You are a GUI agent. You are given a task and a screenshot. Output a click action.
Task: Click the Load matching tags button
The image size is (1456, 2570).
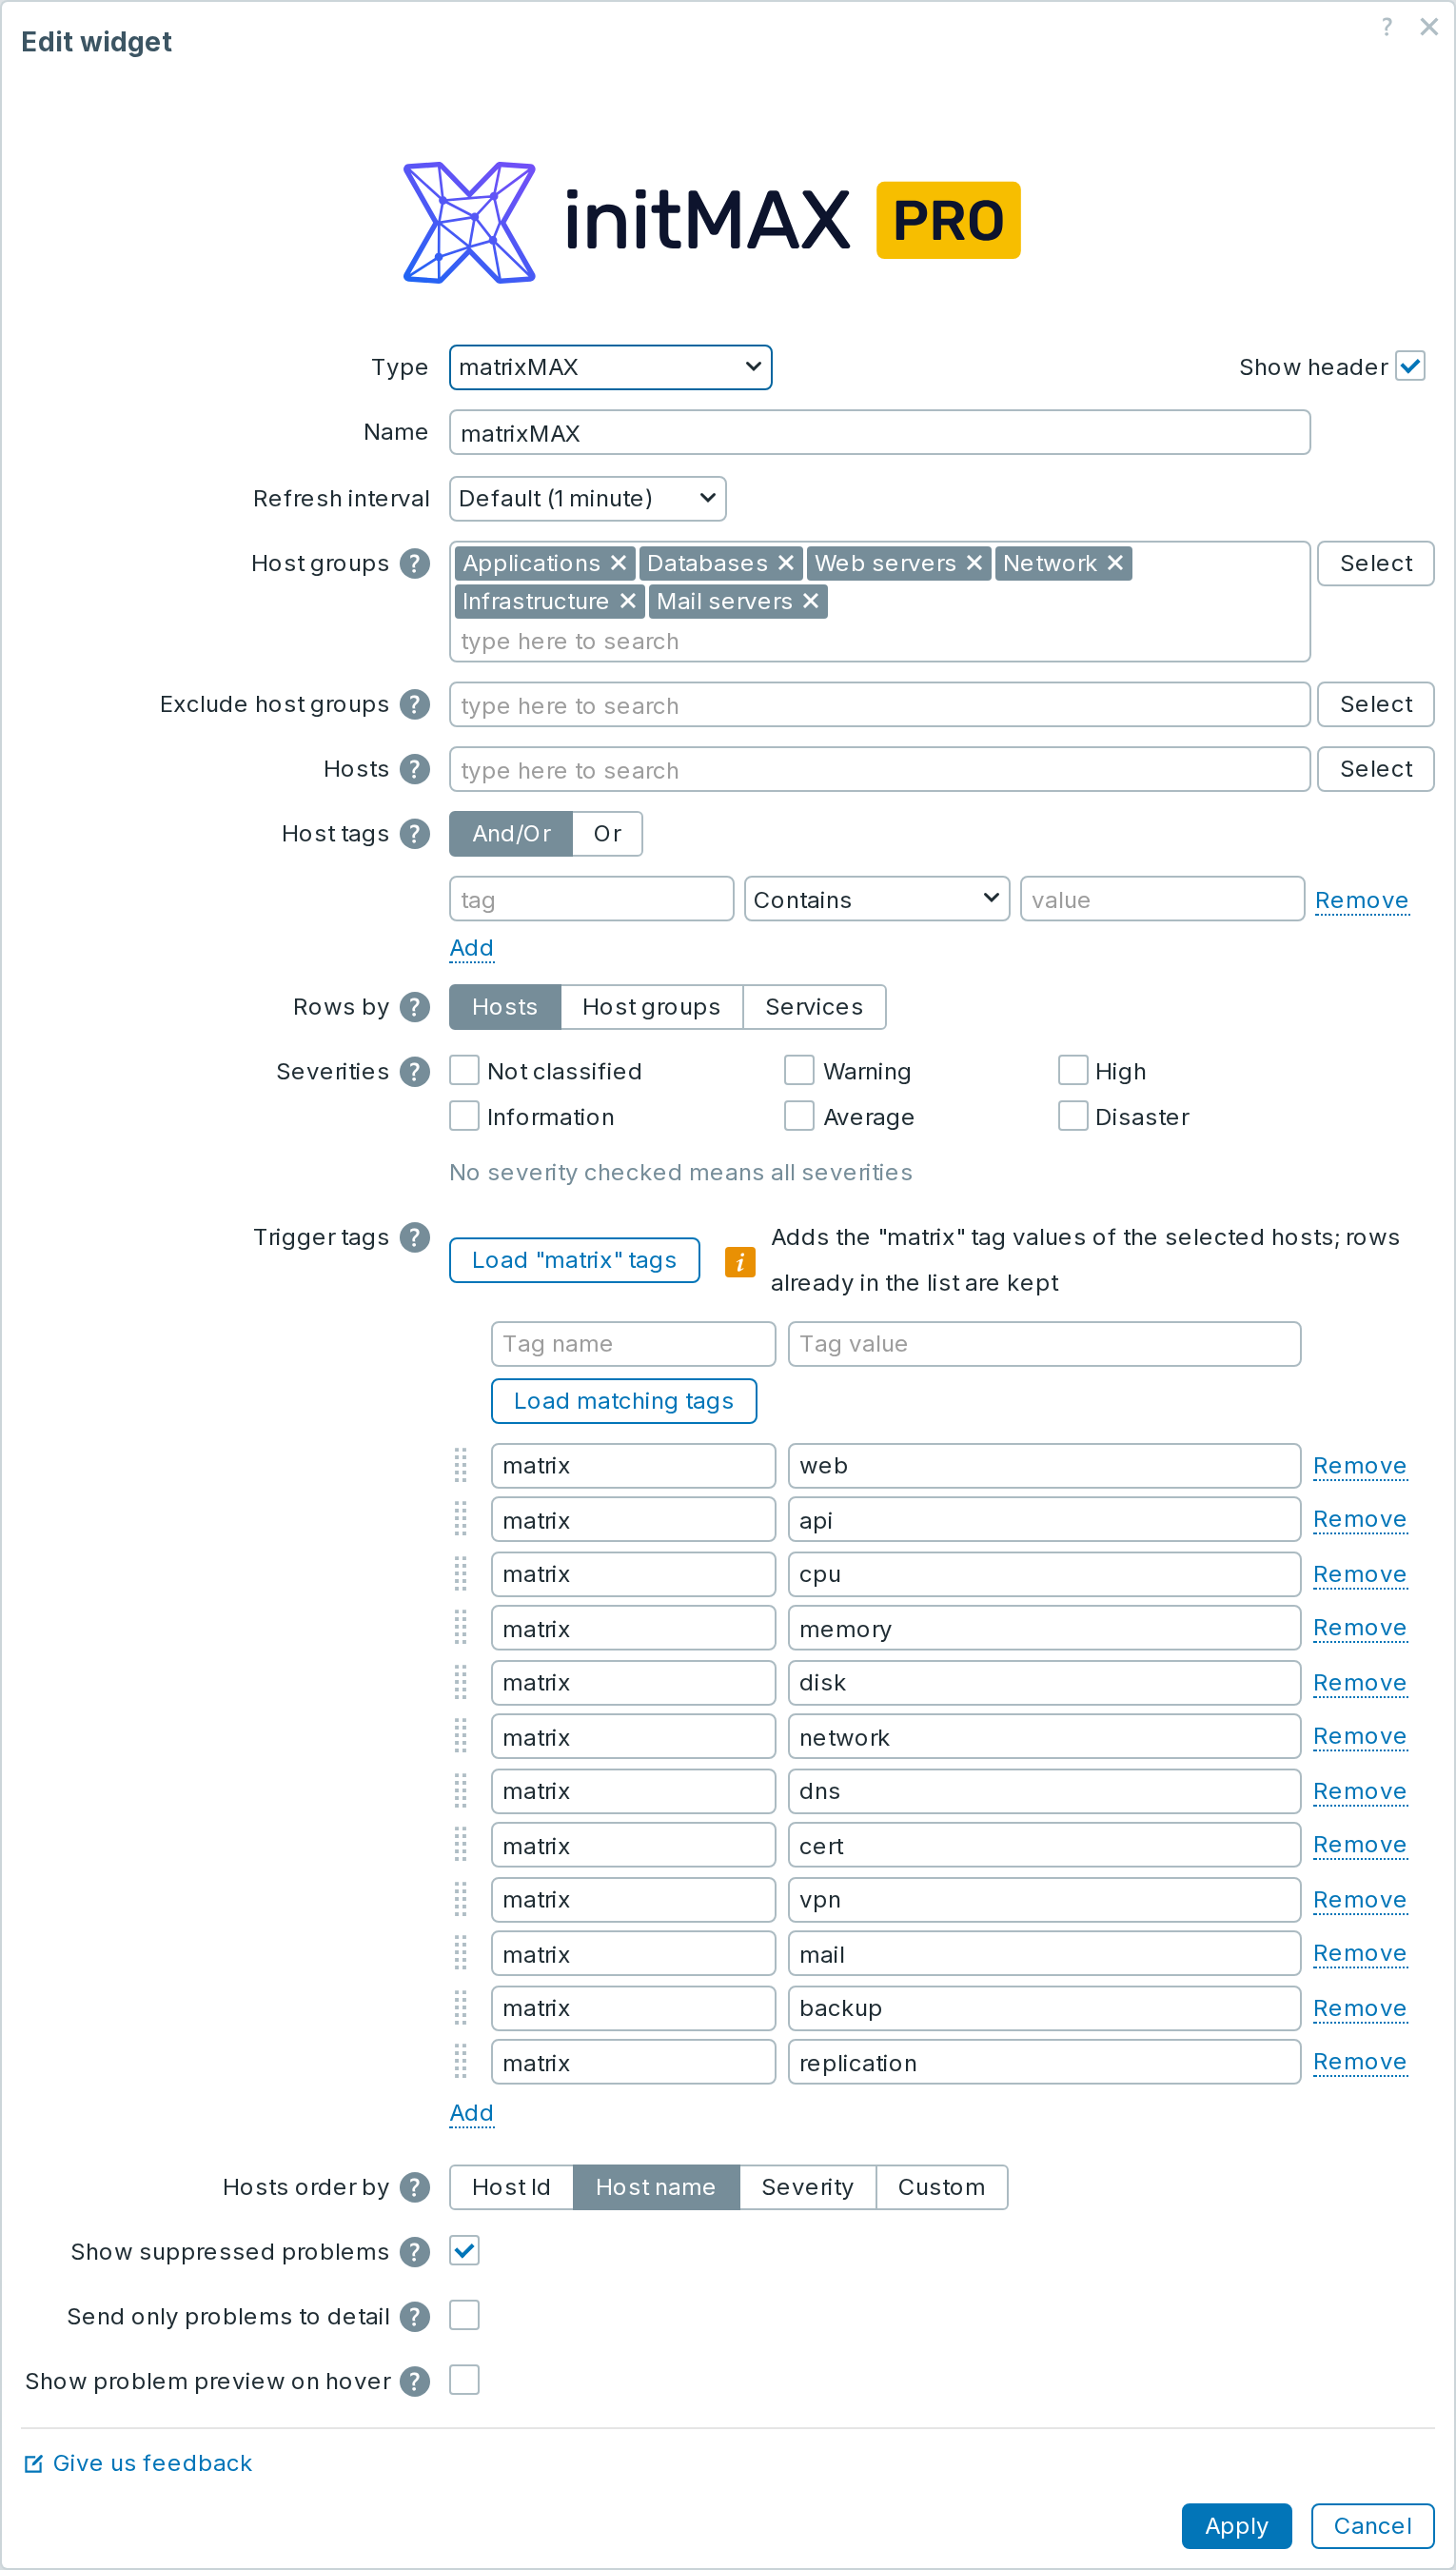[x=623, y=1401]
